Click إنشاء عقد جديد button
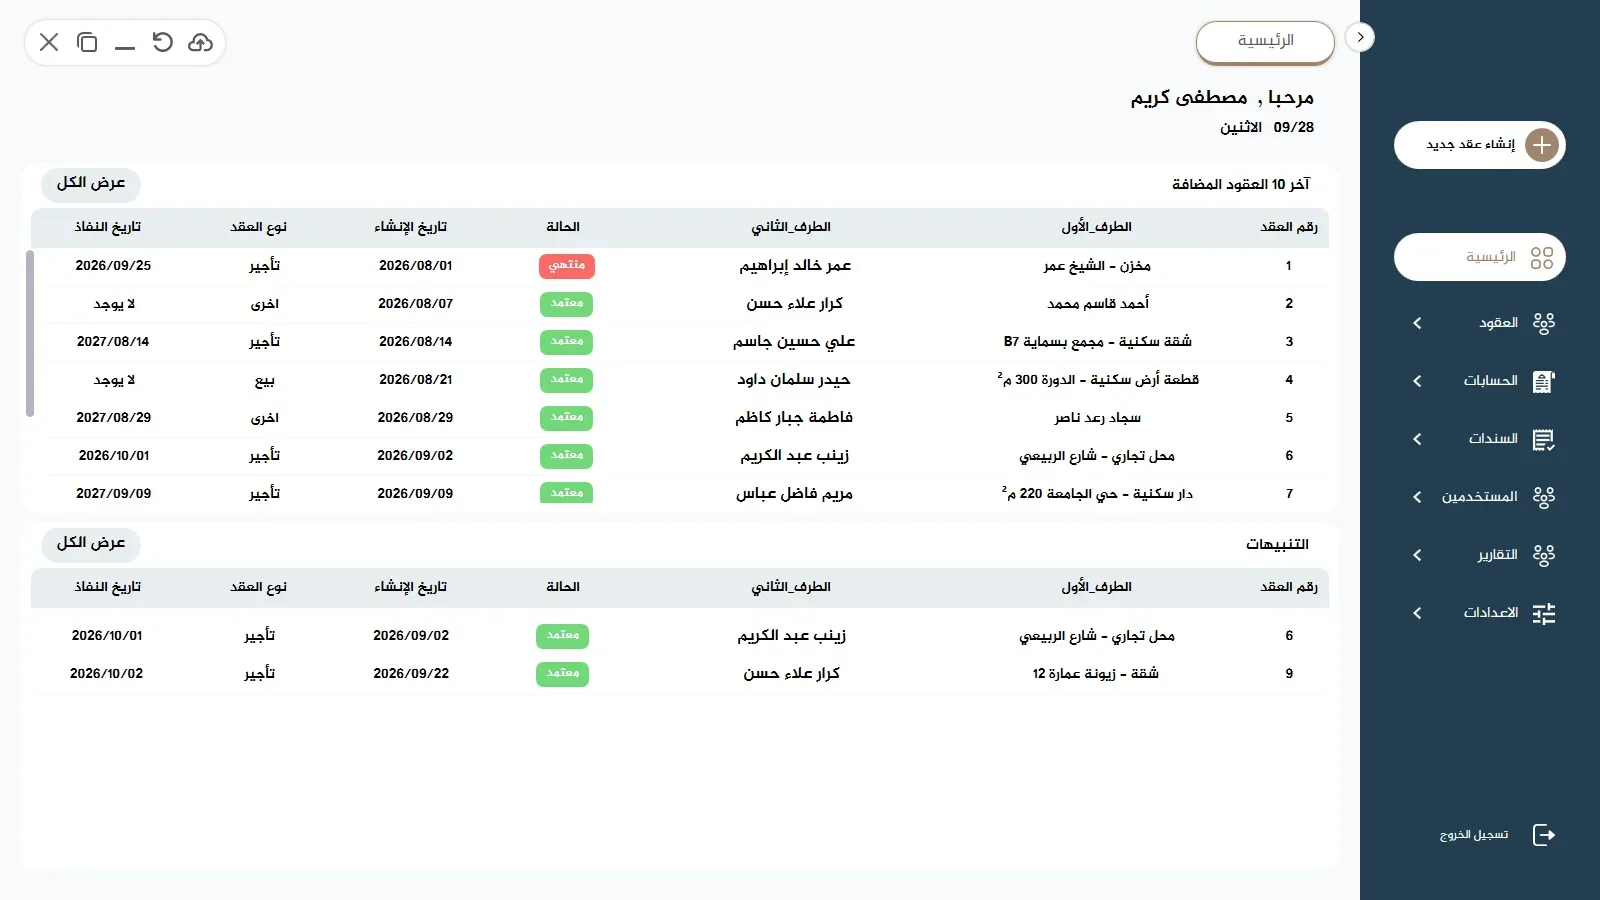The width and height of the screenshot is (1600, 900). pyautogui.click(x=1479, y=145)
